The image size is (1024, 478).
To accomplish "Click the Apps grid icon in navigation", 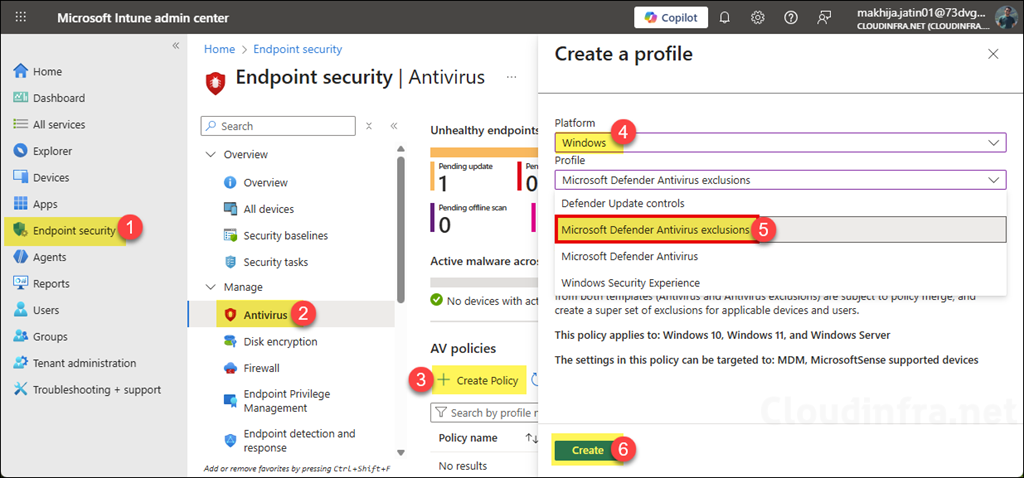I will (21, 204).
